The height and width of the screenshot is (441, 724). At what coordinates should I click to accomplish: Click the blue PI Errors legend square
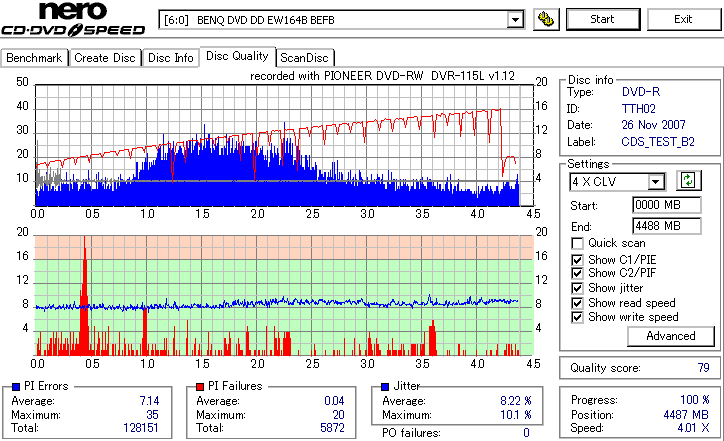coord(16,387)
